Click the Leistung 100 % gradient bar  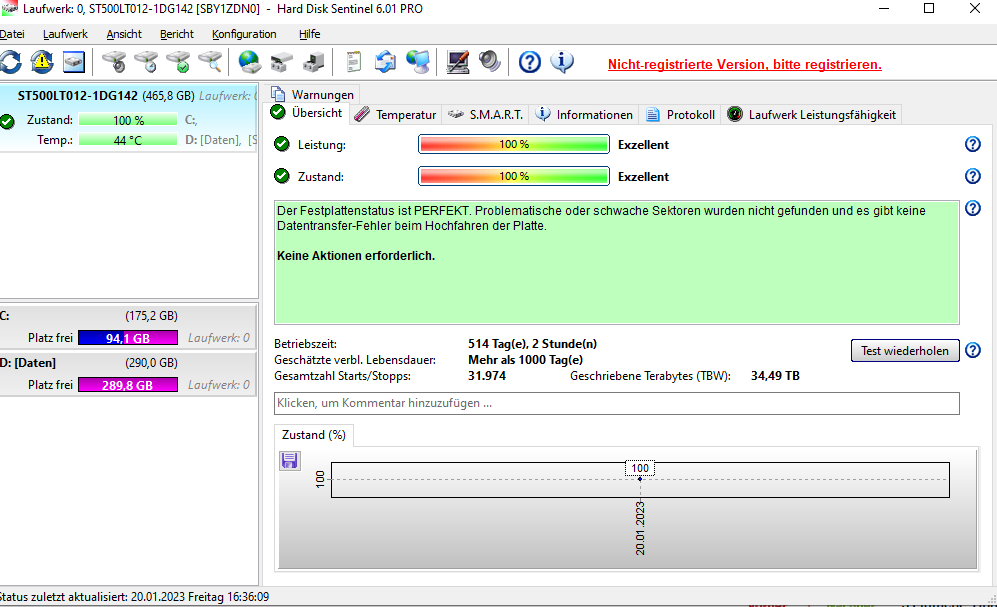pyautogui.click(x=514, y=144)
